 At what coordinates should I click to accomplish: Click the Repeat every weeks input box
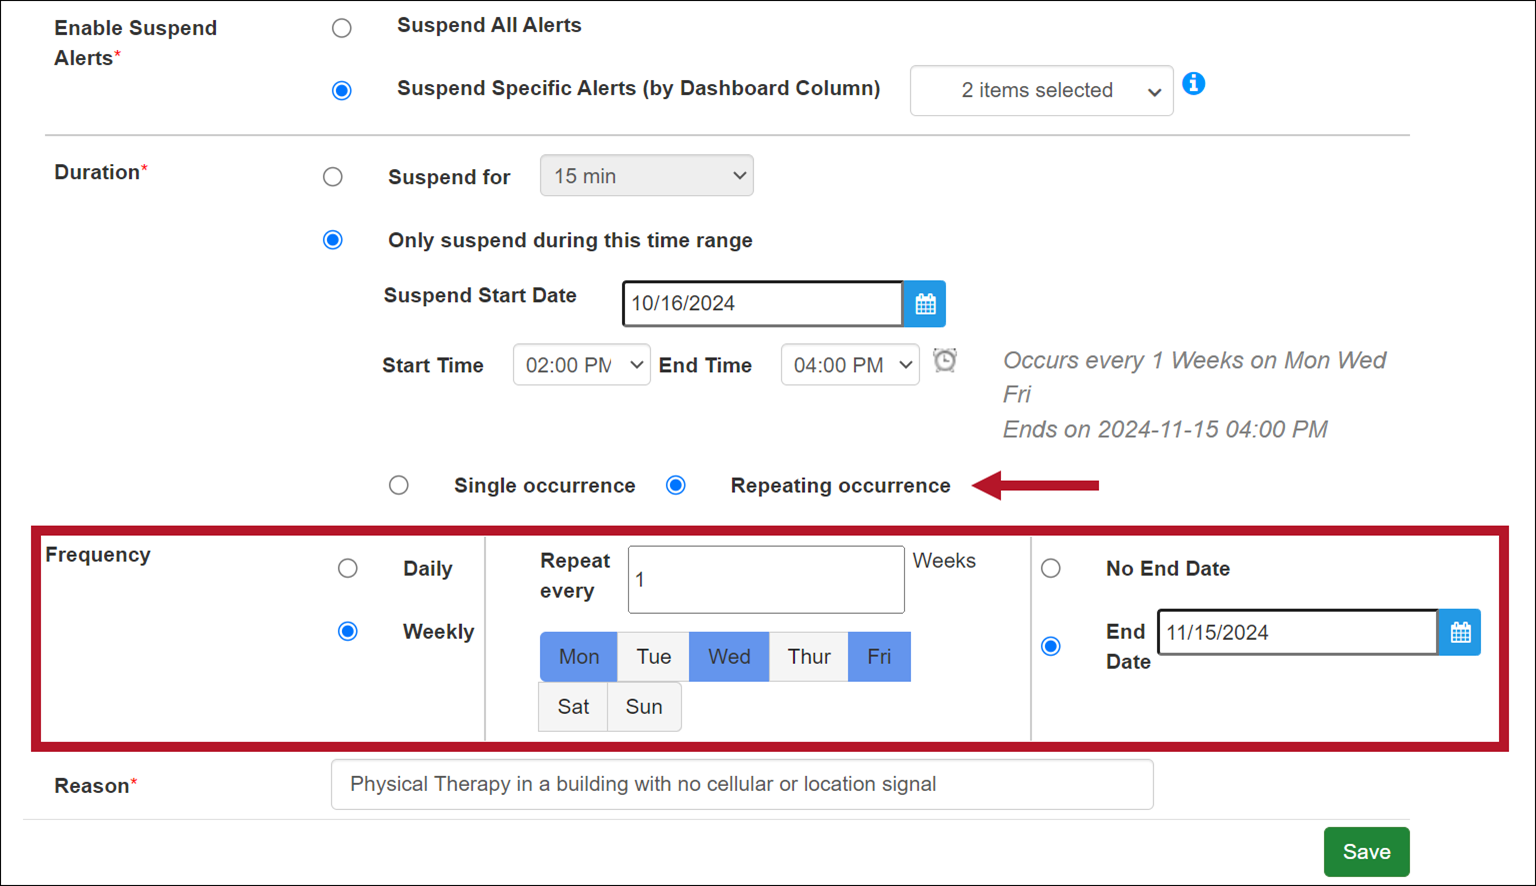click(x=765, y=580)
